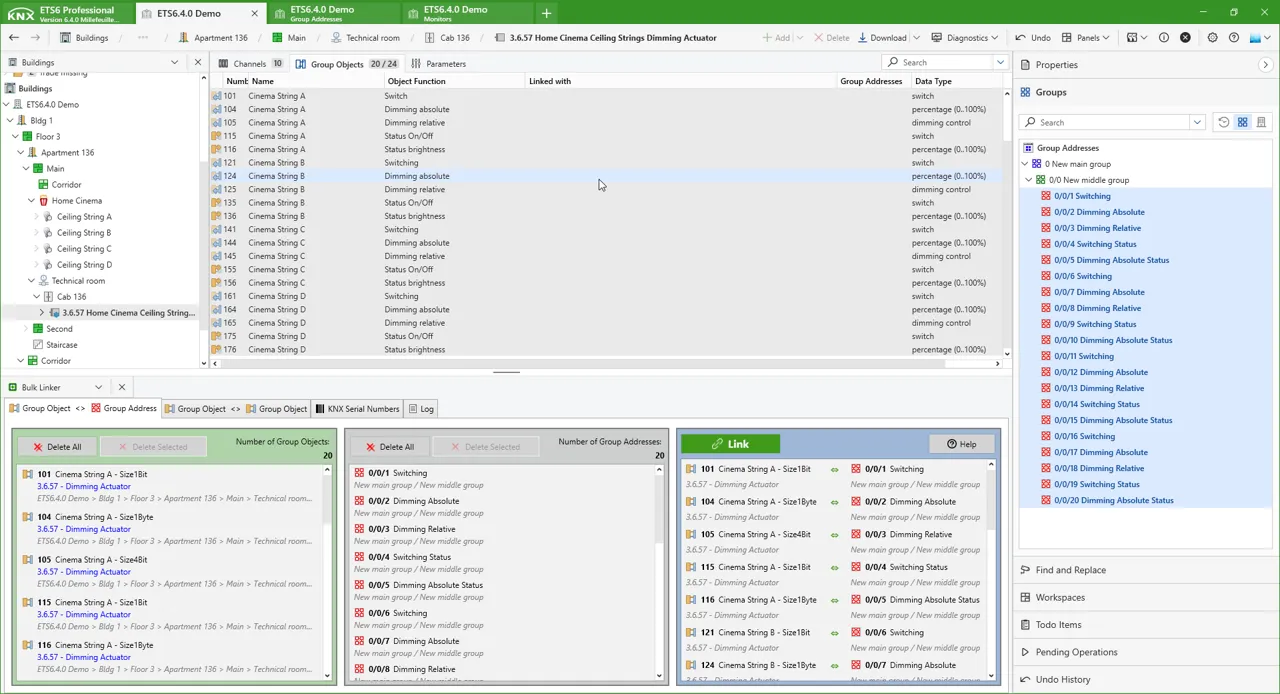This screenshot has width=1280, height=694.
Task: Open the info circle icon in toolbar
Action: [x=1164, y=37]
